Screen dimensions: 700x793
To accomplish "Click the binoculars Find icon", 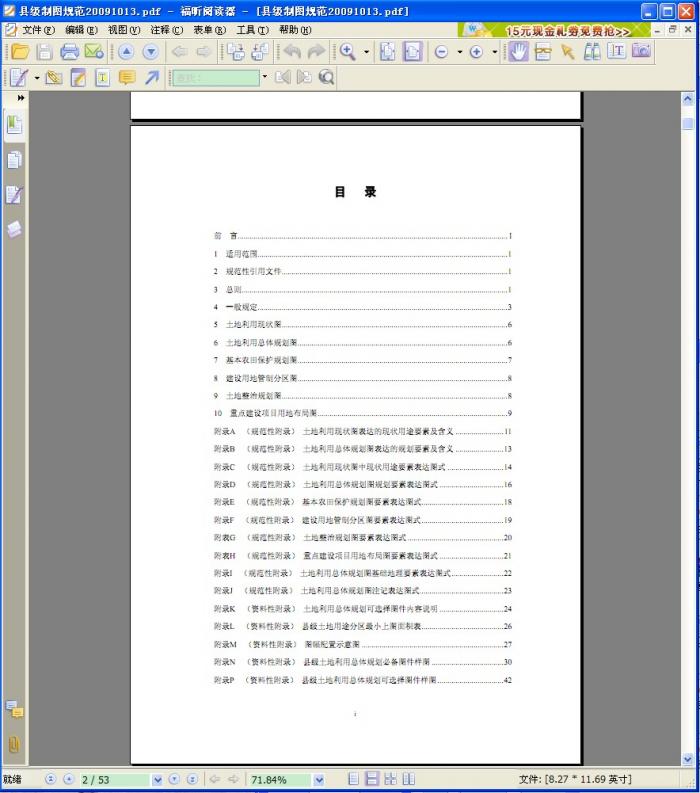I will point(593,52).
